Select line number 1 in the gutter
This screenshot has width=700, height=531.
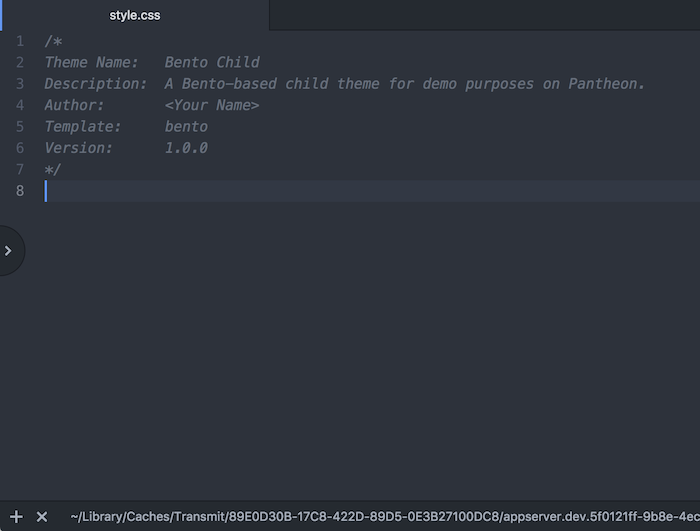(20, 41)
